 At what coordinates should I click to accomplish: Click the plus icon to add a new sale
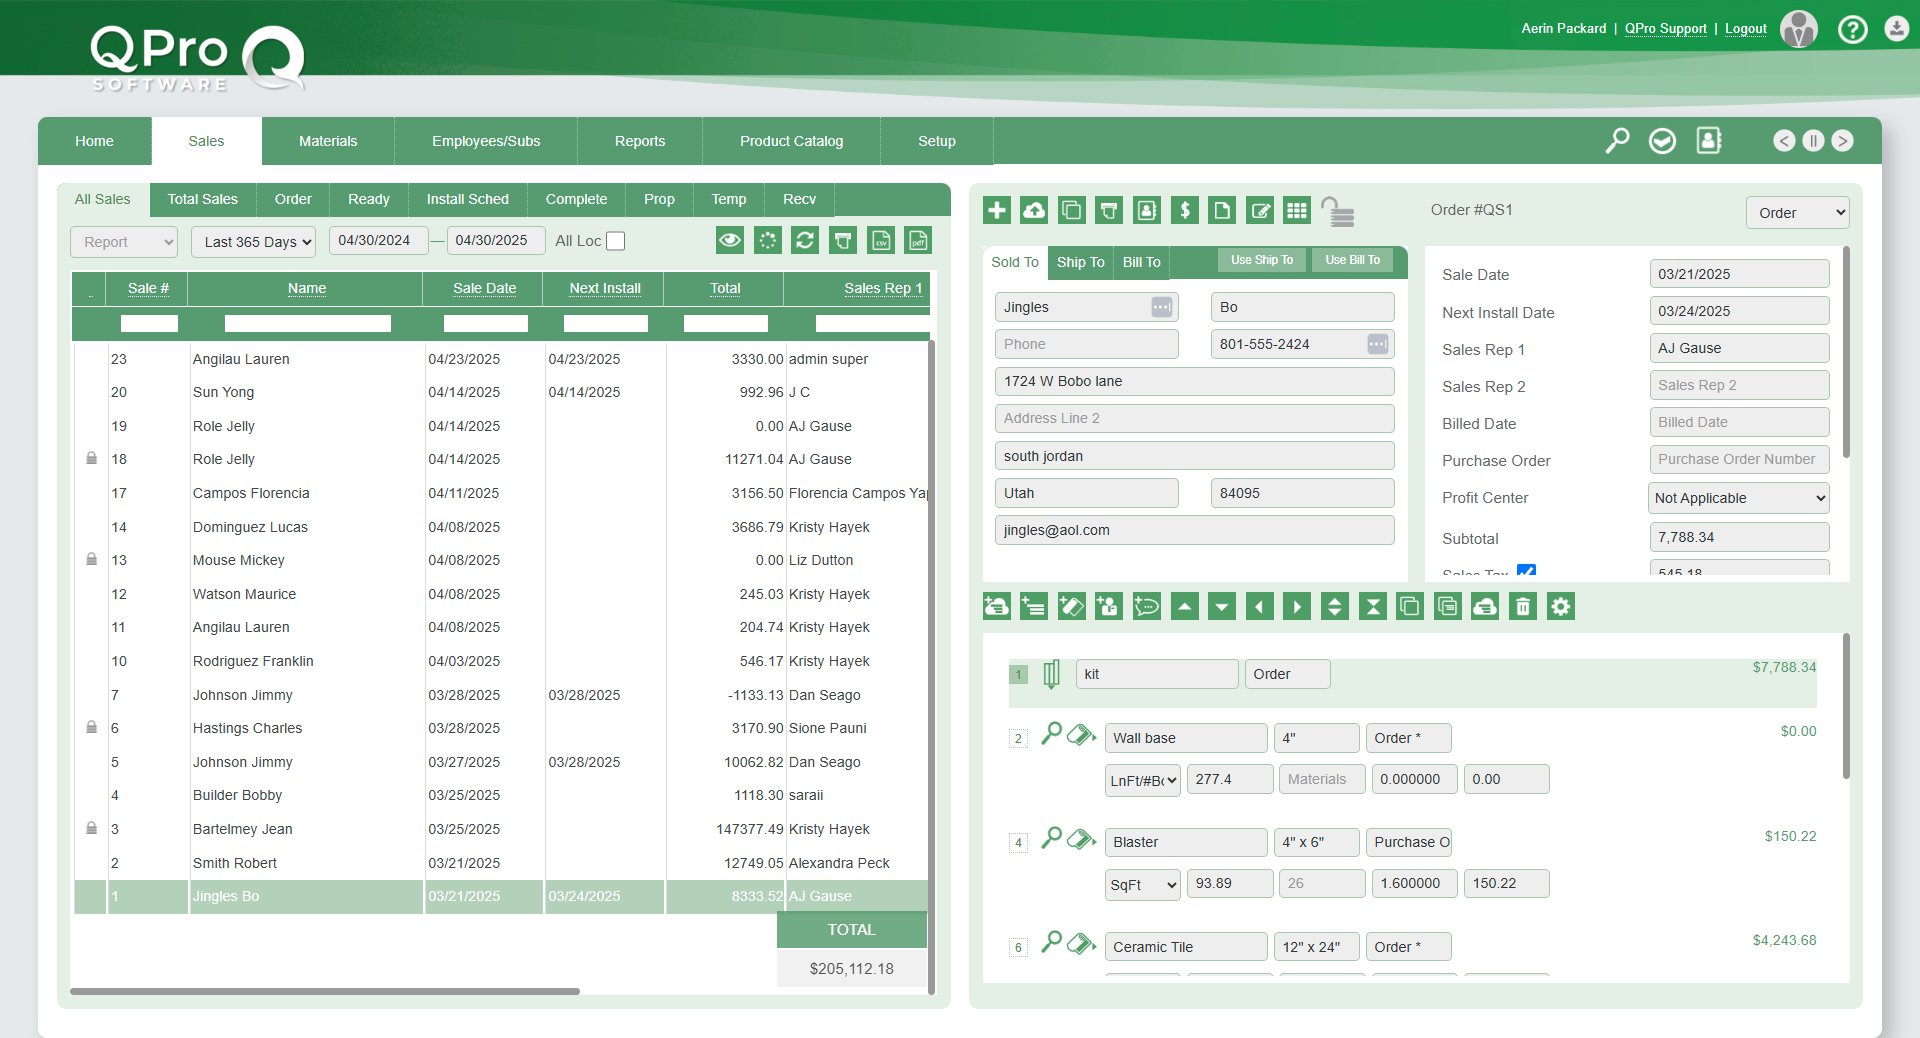[997, 210]
